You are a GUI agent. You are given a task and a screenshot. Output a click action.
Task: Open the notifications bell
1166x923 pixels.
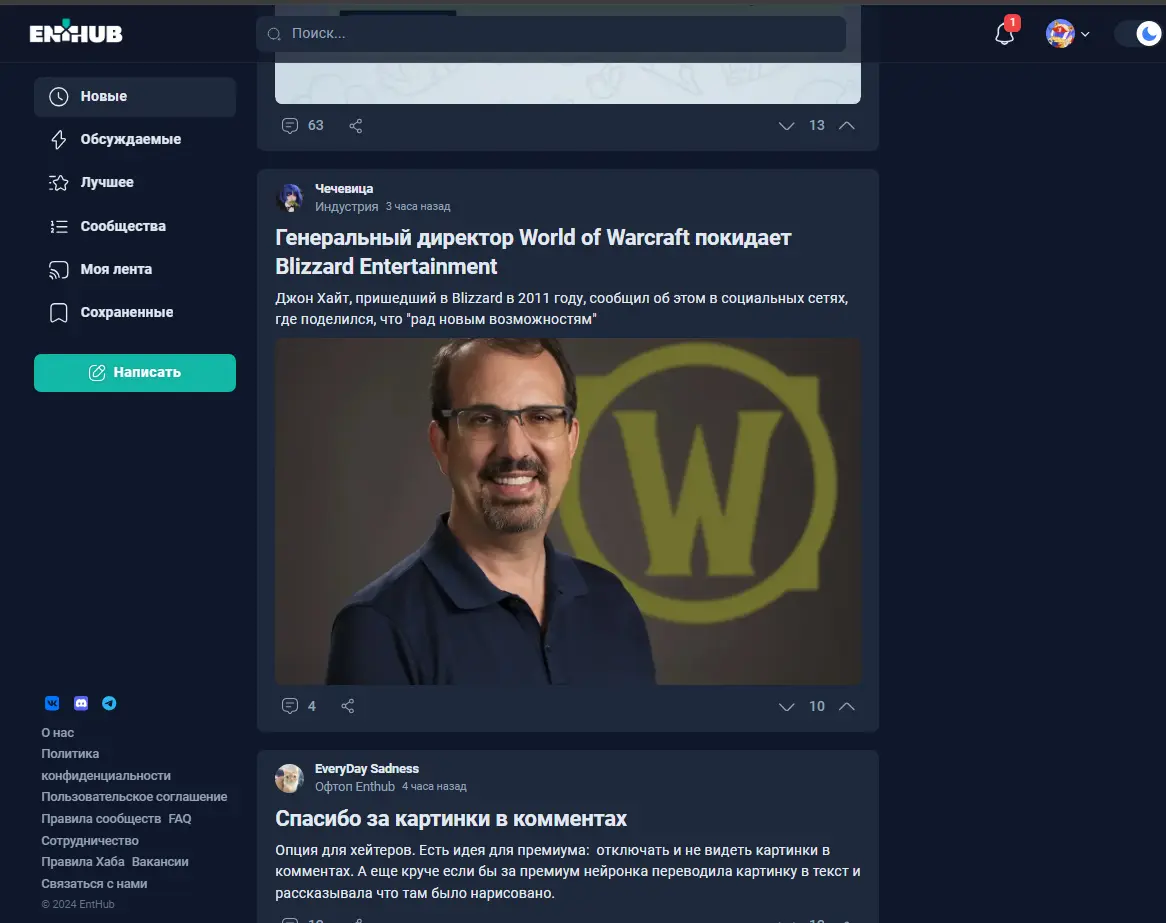(1004, 34)
